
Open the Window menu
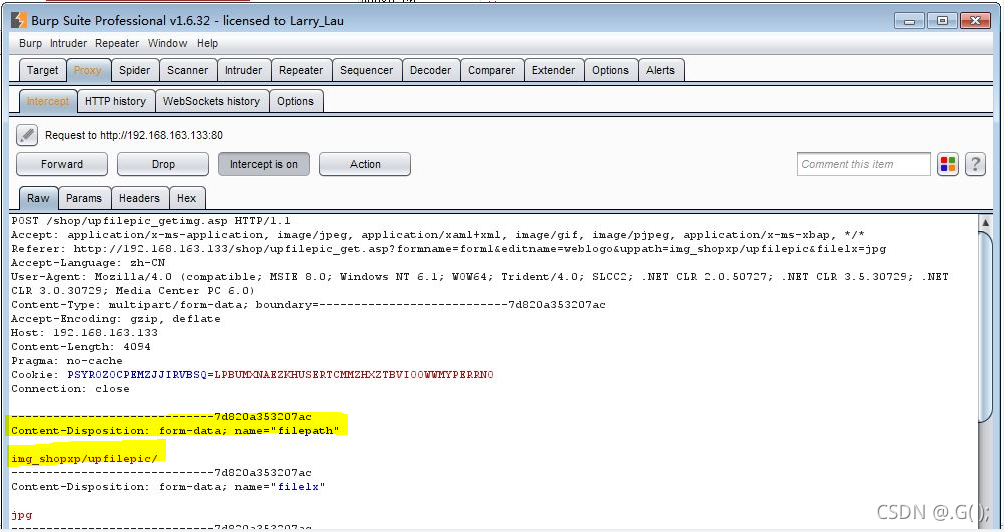[x=167, y=43]
